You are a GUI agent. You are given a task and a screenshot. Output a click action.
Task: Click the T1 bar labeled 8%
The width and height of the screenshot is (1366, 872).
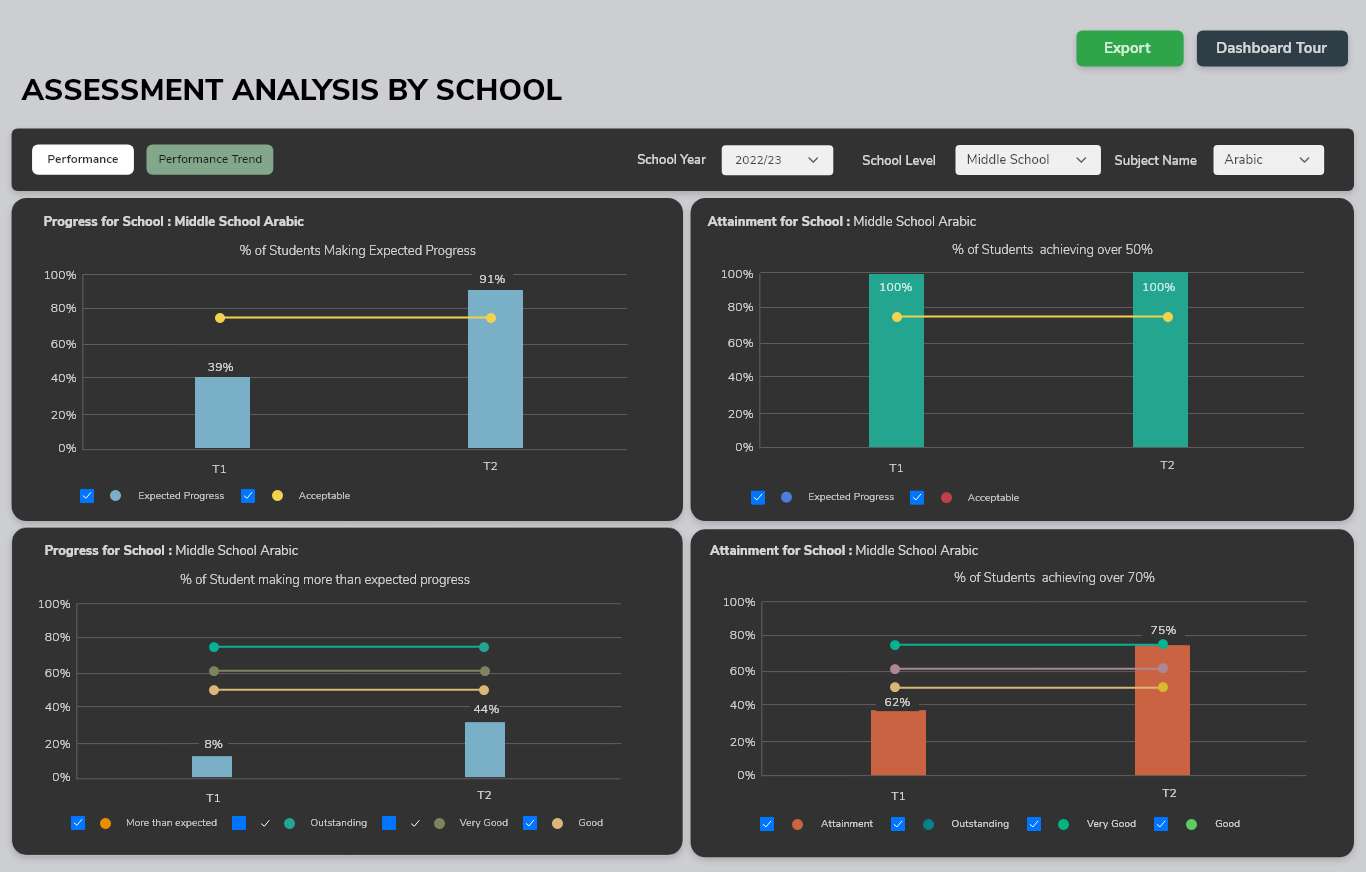(212, 767)
